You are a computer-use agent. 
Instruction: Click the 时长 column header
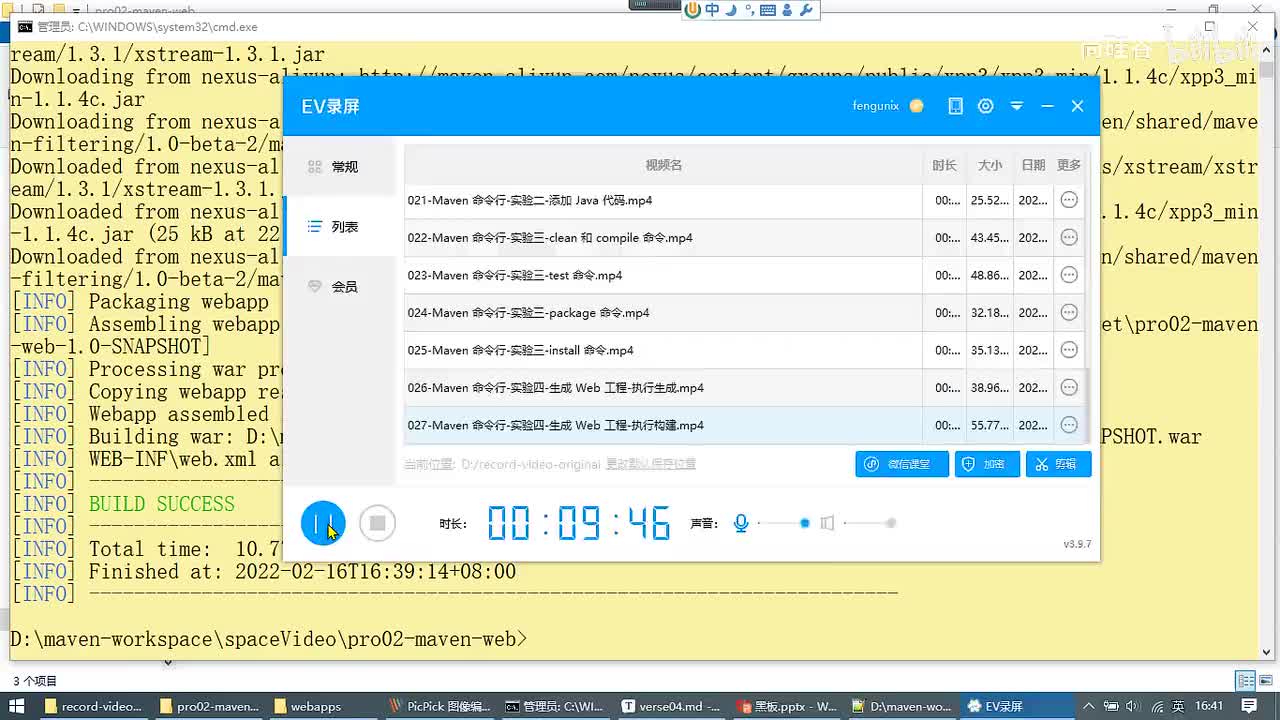(x=944, y=165)
